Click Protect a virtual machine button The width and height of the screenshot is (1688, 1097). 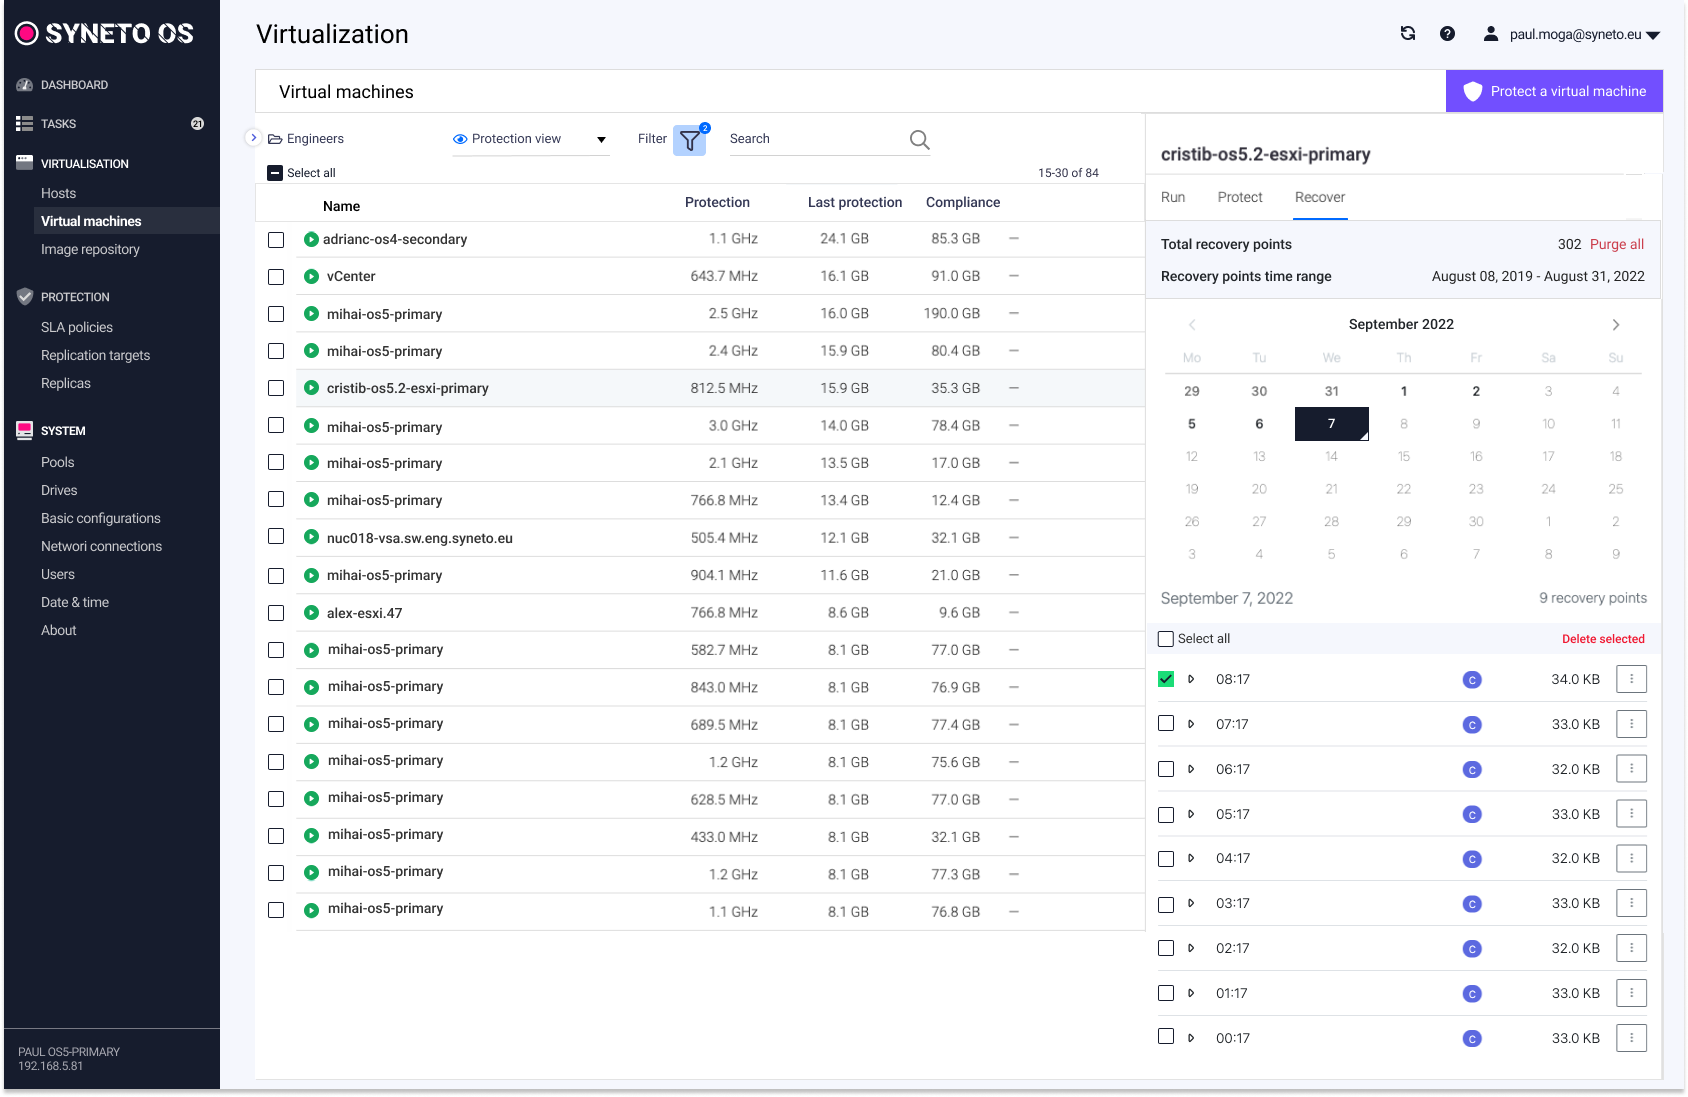[x=1554, y=92]
